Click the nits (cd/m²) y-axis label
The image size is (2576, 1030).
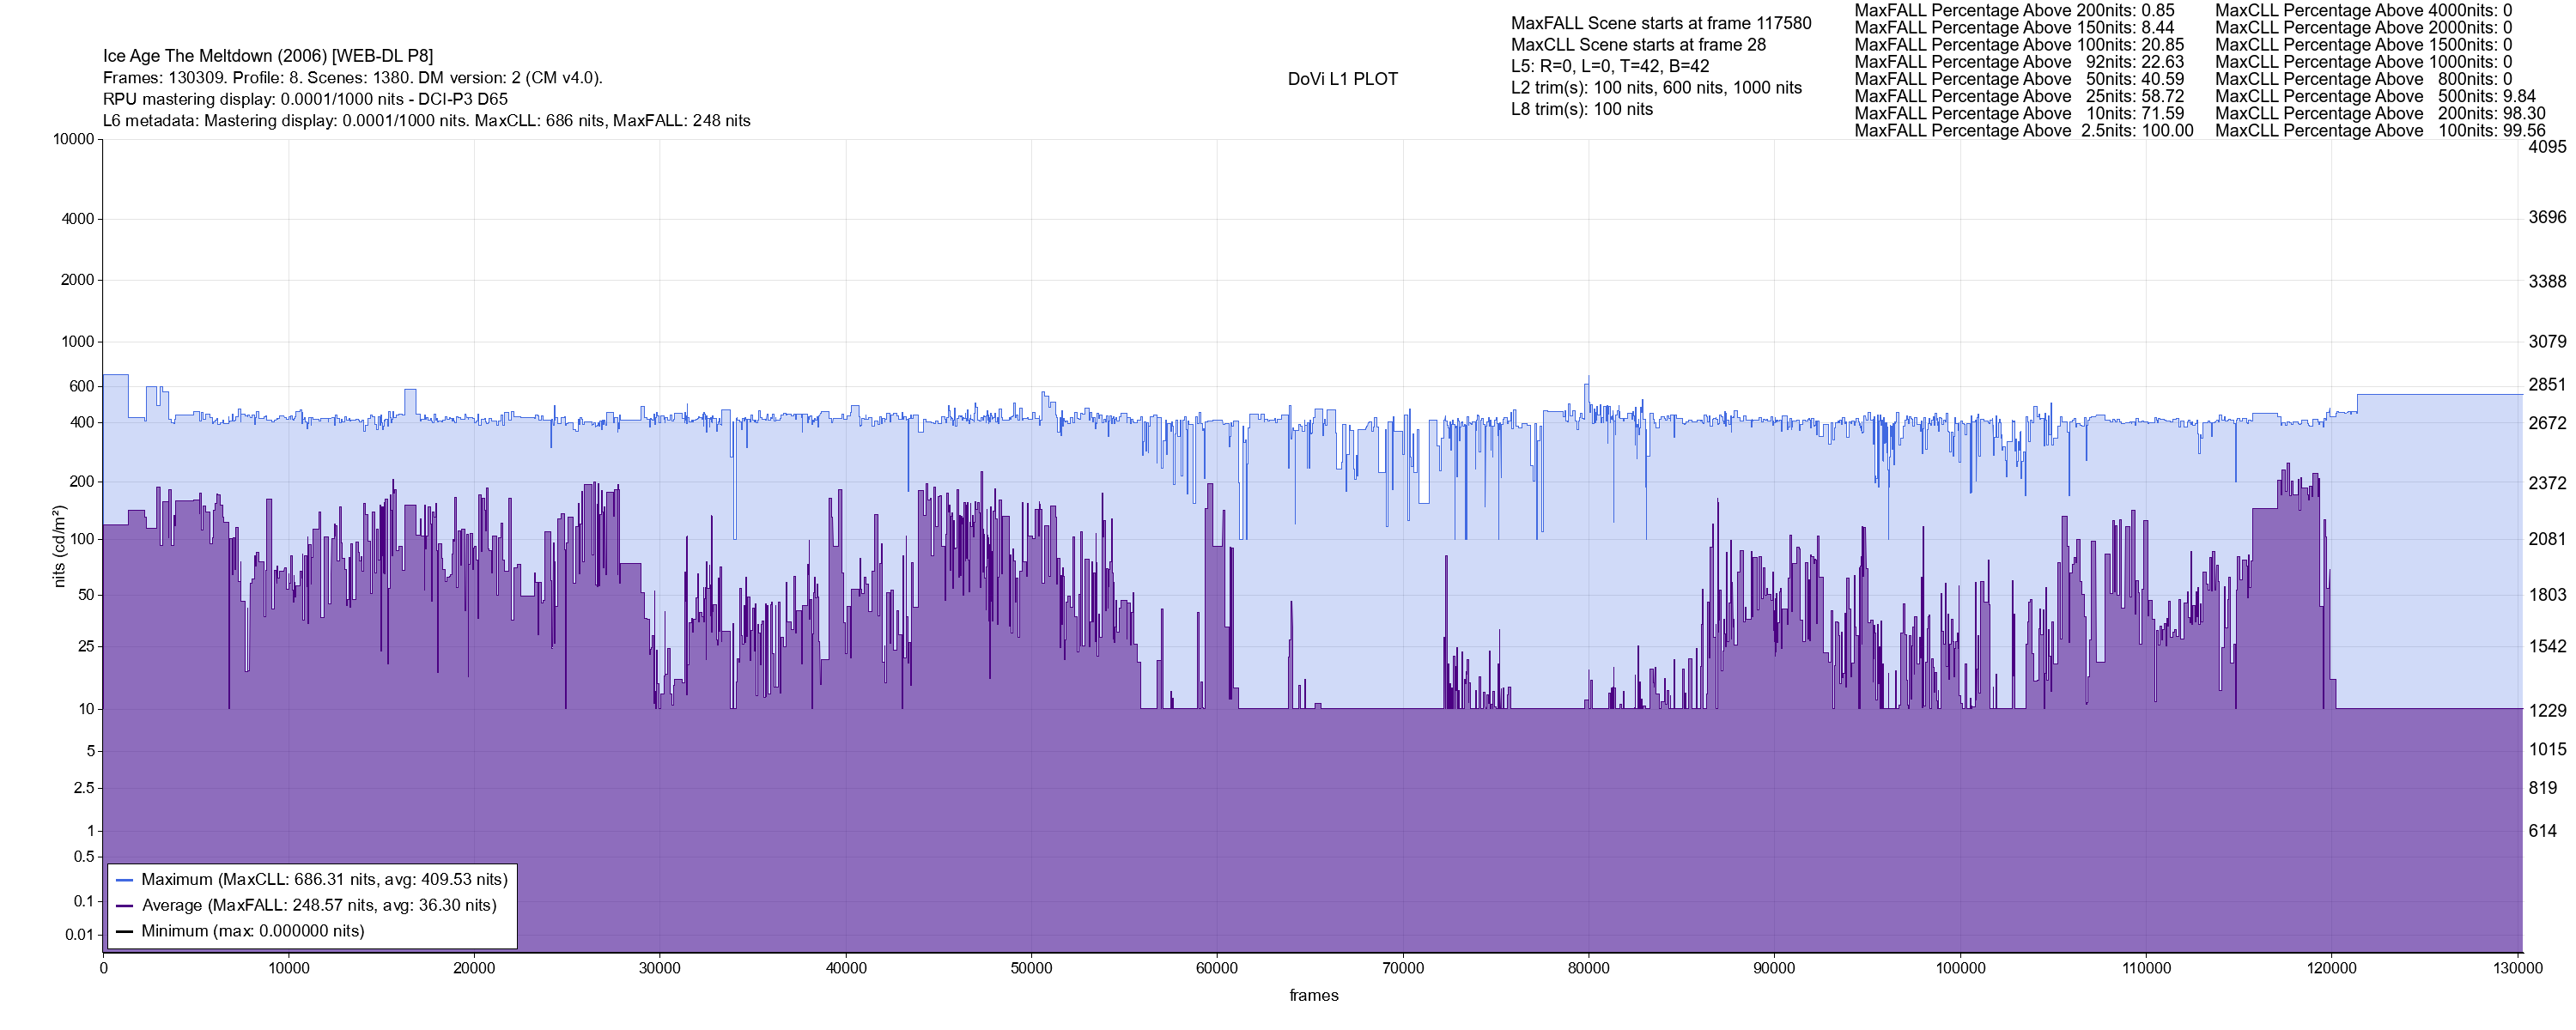coord(59,546)
